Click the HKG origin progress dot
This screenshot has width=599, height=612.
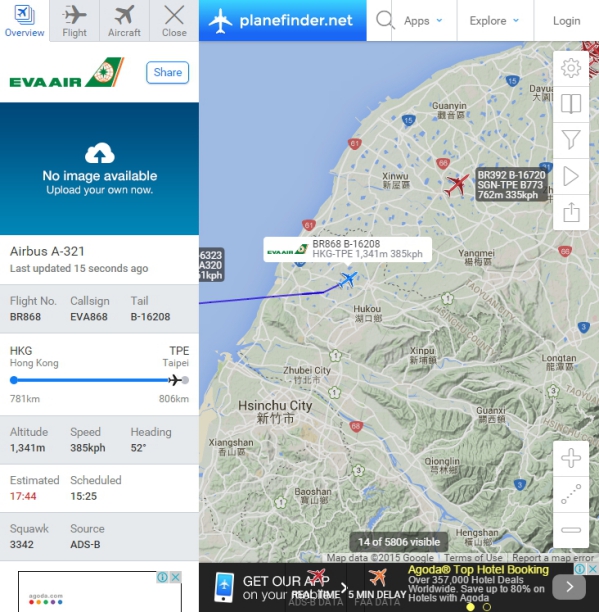click(14, 380)
